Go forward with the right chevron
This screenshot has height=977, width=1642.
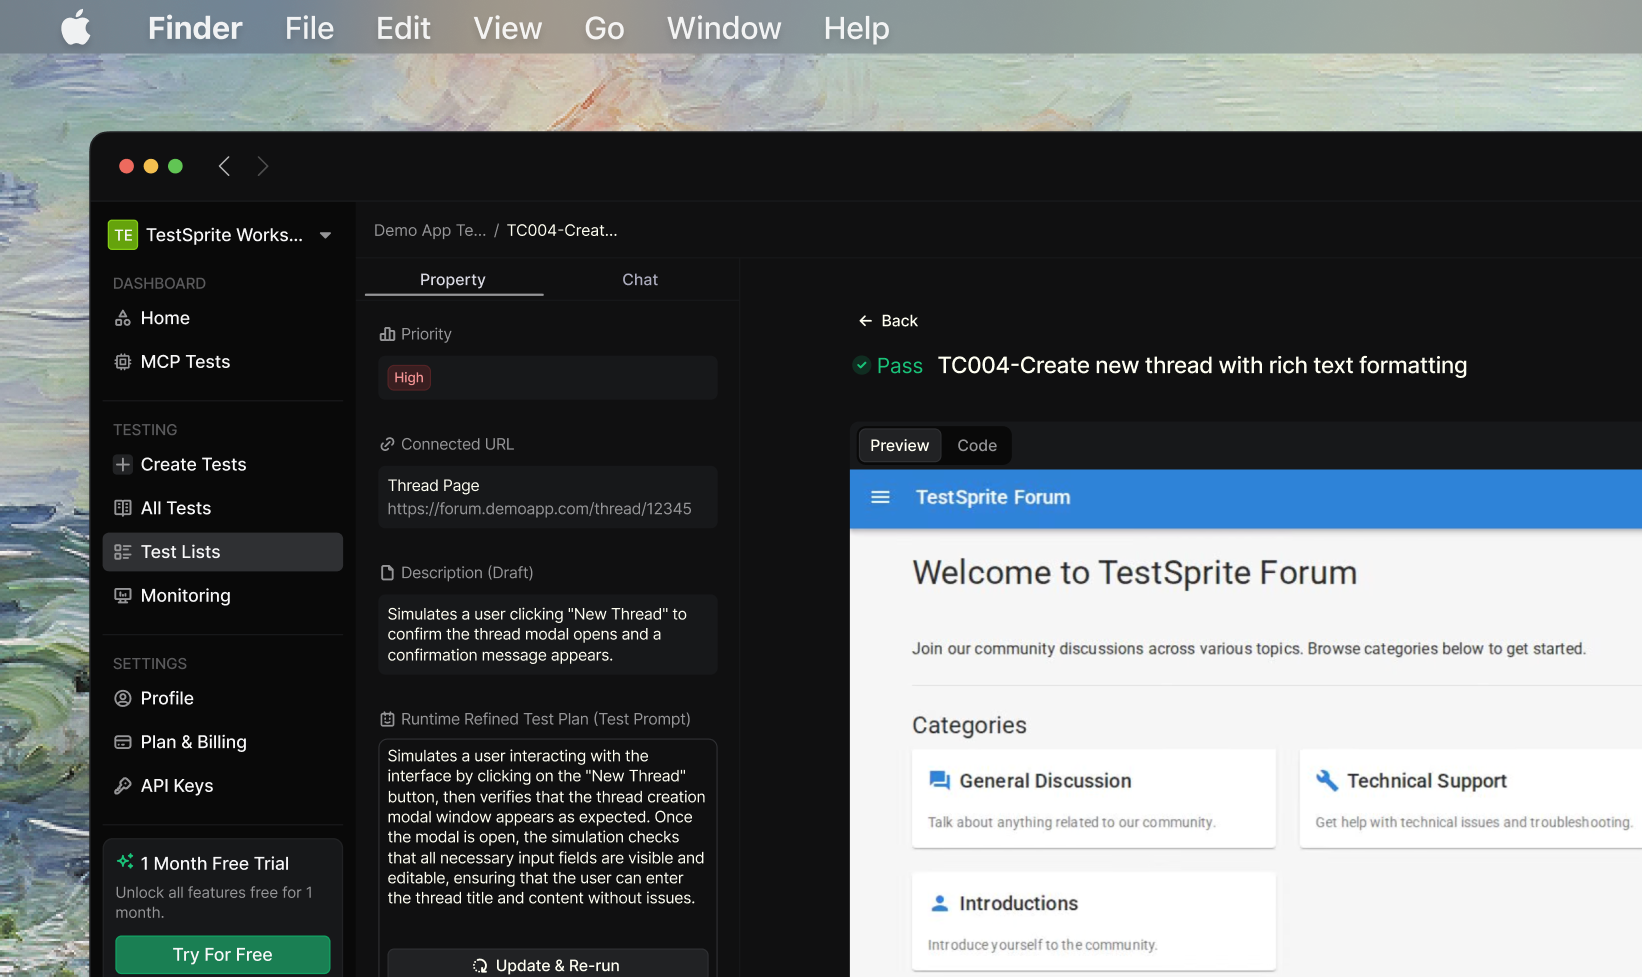pos(263,166)
